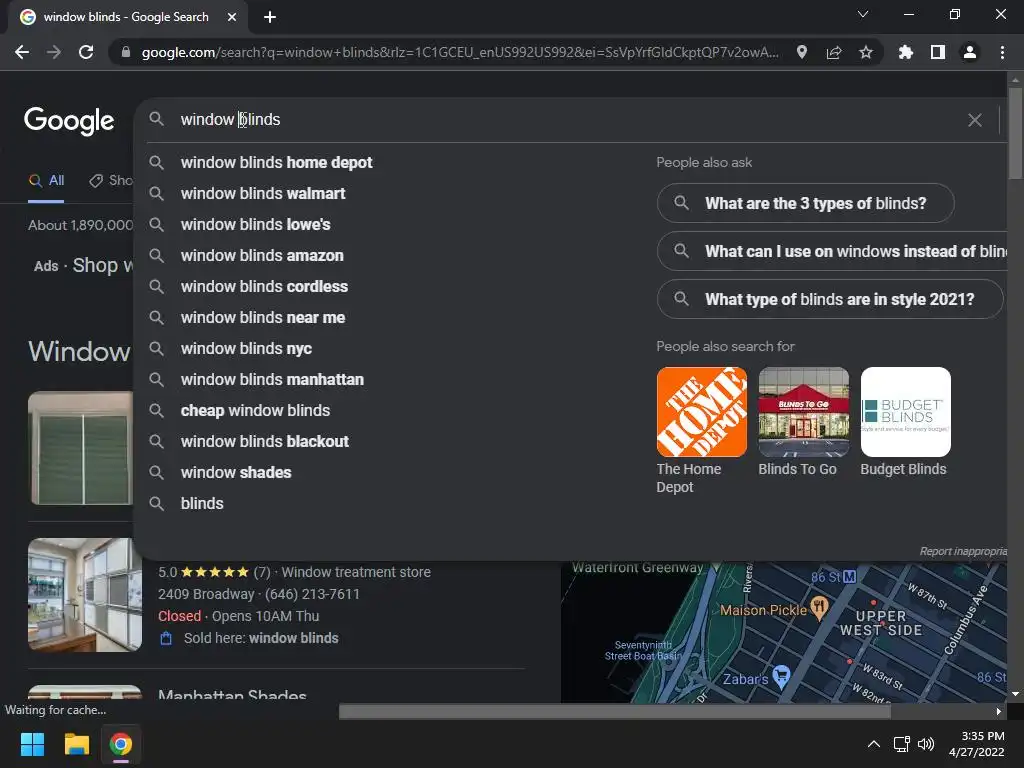
Task: Reload the current page
Action: 86,52
